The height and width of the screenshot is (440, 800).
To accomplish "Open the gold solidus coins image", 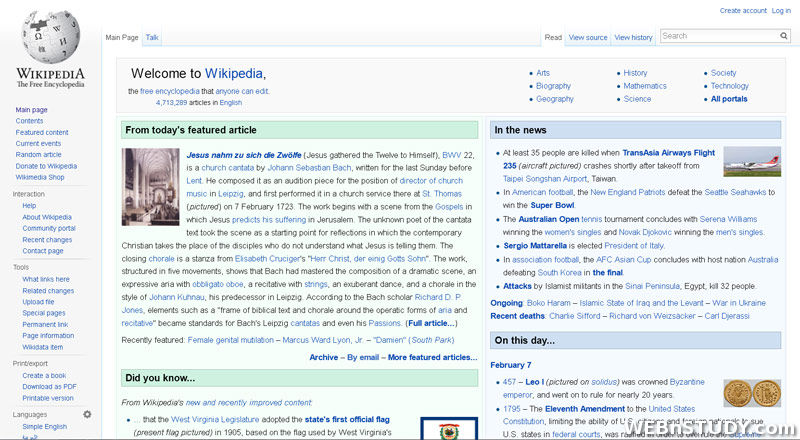I will [752, 394].
